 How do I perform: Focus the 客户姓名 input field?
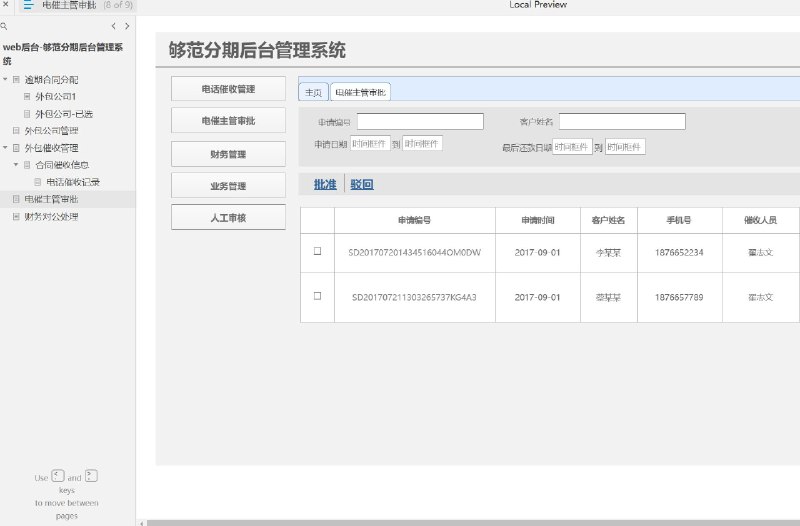(622, 121)
